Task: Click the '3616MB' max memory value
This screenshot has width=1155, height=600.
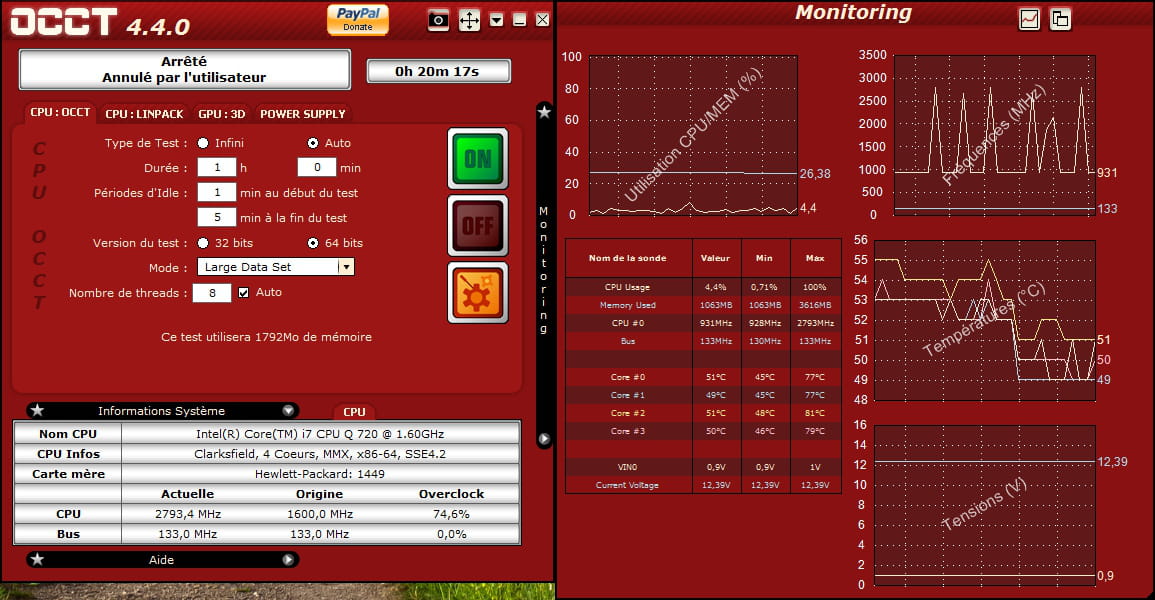Action: point(815,305)
